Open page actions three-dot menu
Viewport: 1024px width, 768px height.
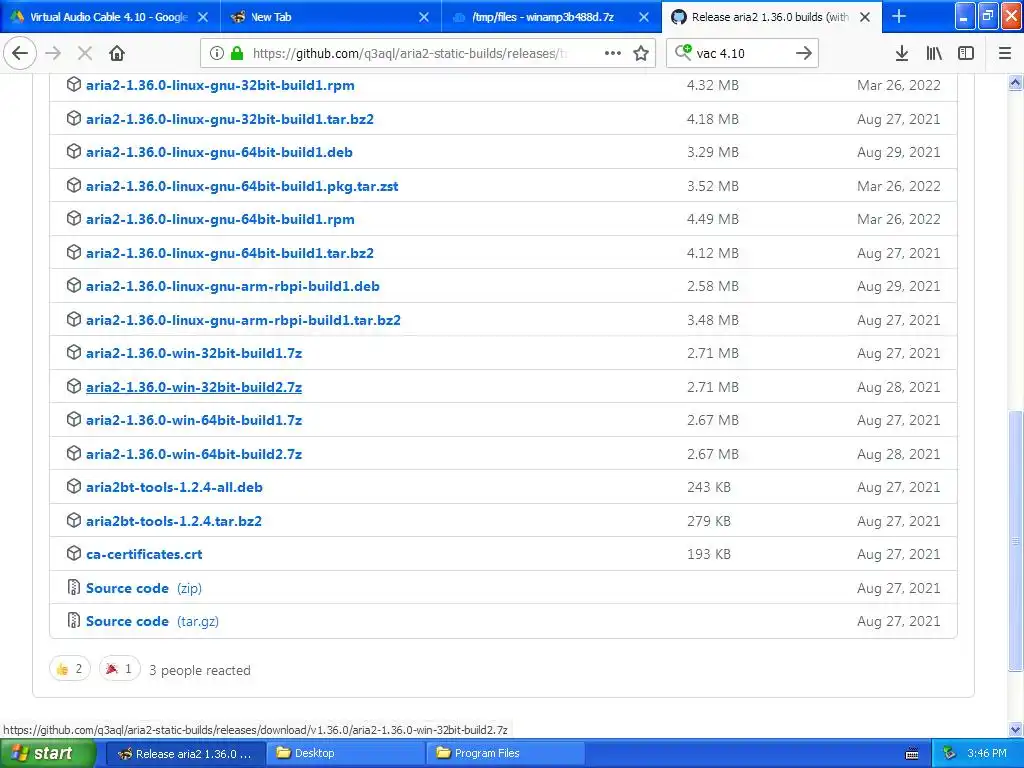pyautogui.click(x=613, y=53)
